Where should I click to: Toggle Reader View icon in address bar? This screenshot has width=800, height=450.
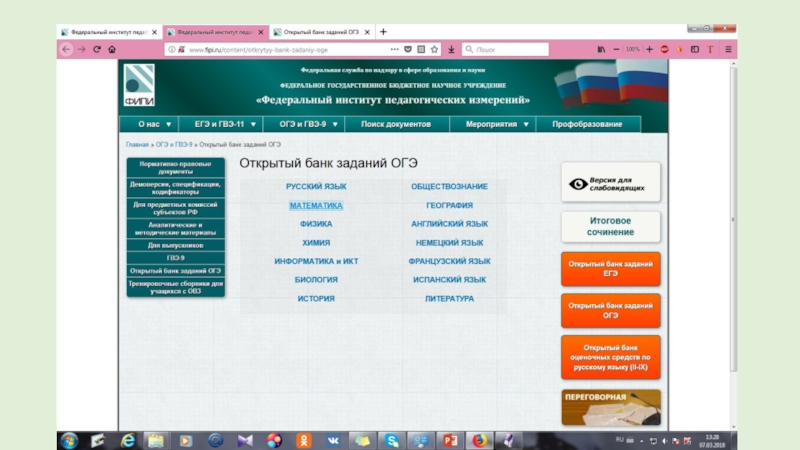tap(421, 49)
